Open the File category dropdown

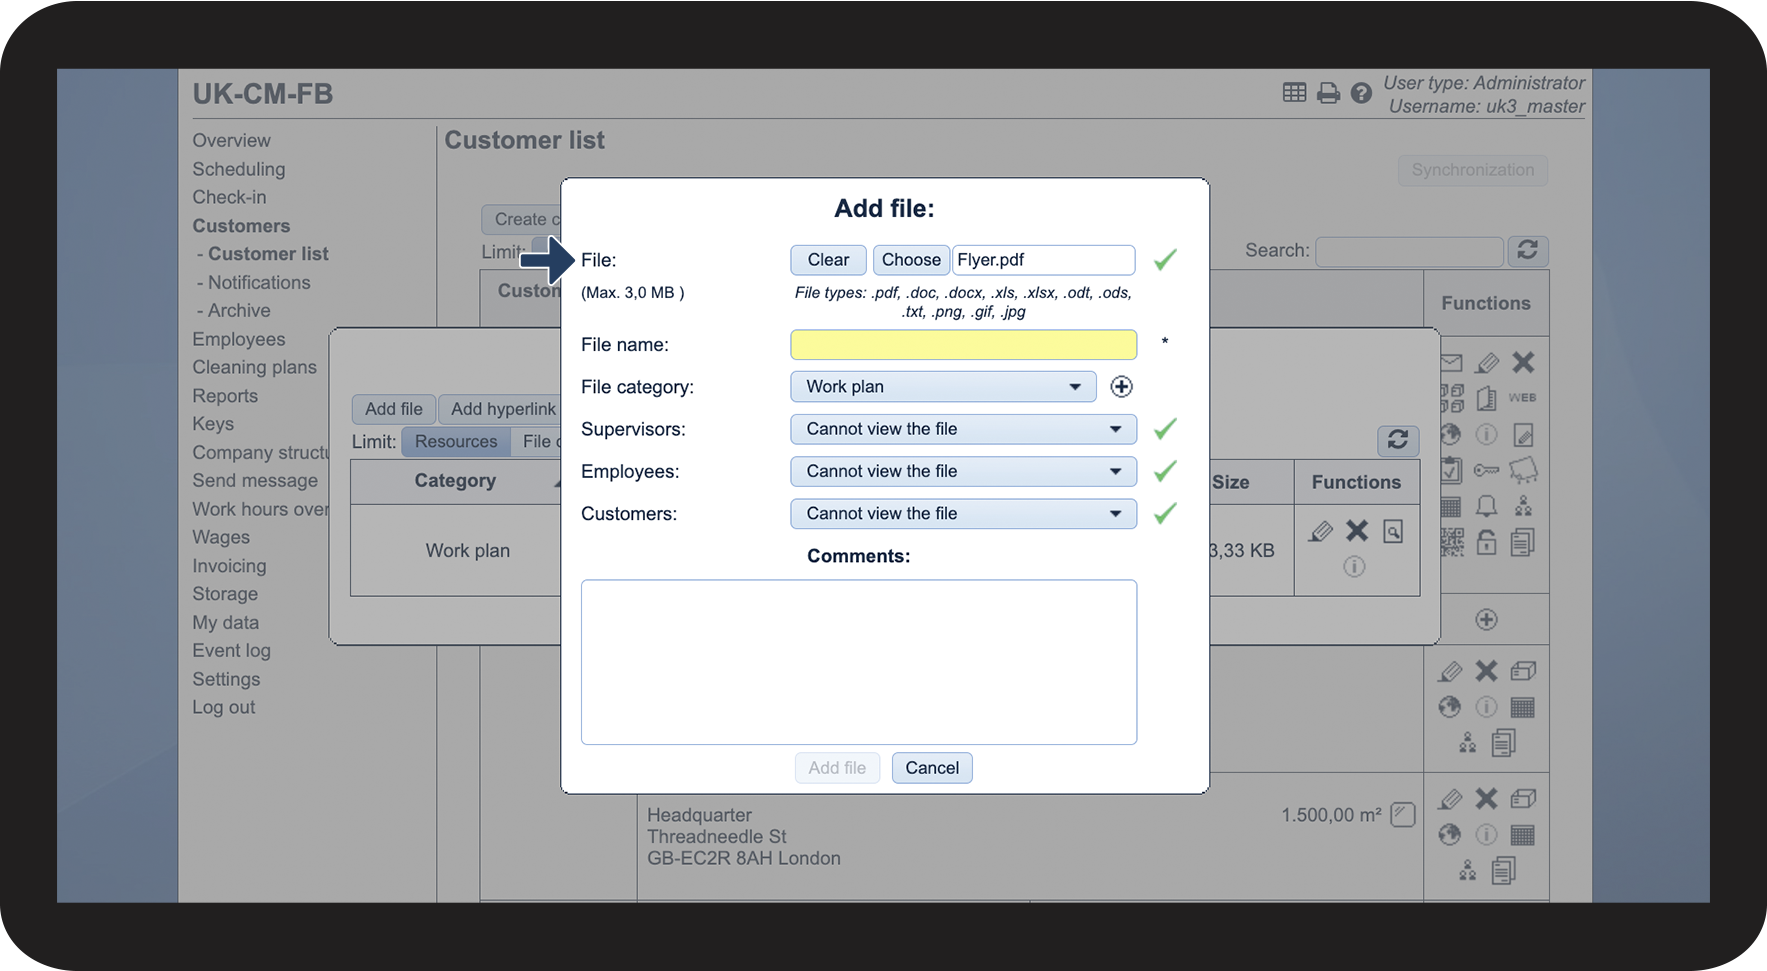(943, 387)
